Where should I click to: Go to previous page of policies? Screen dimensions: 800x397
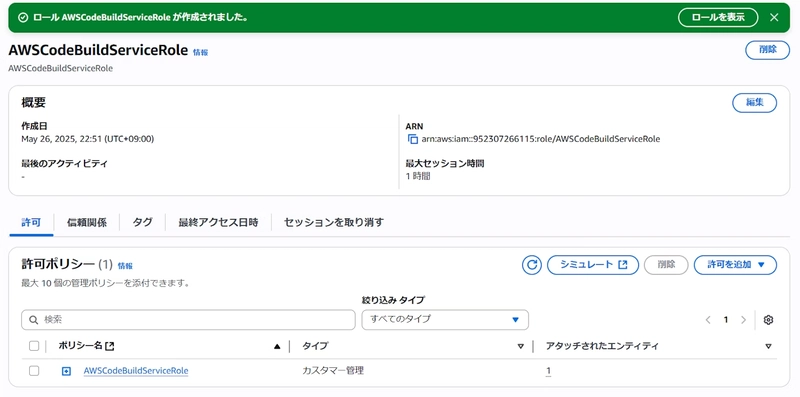708,320
